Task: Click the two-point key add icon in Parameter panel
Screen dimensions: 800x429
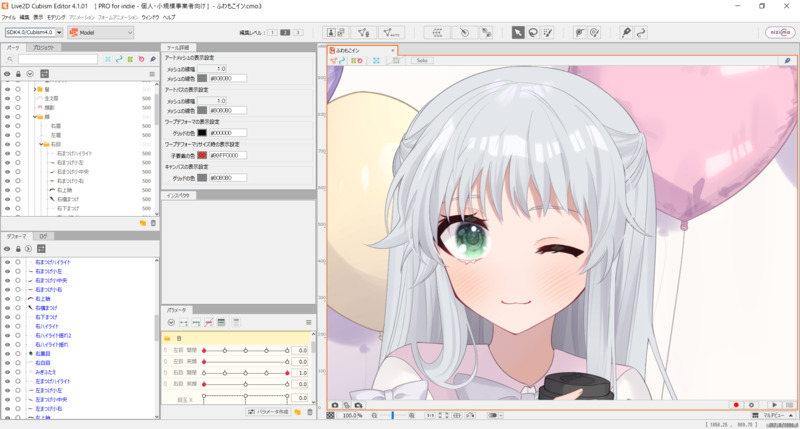Action: point(184,322)
